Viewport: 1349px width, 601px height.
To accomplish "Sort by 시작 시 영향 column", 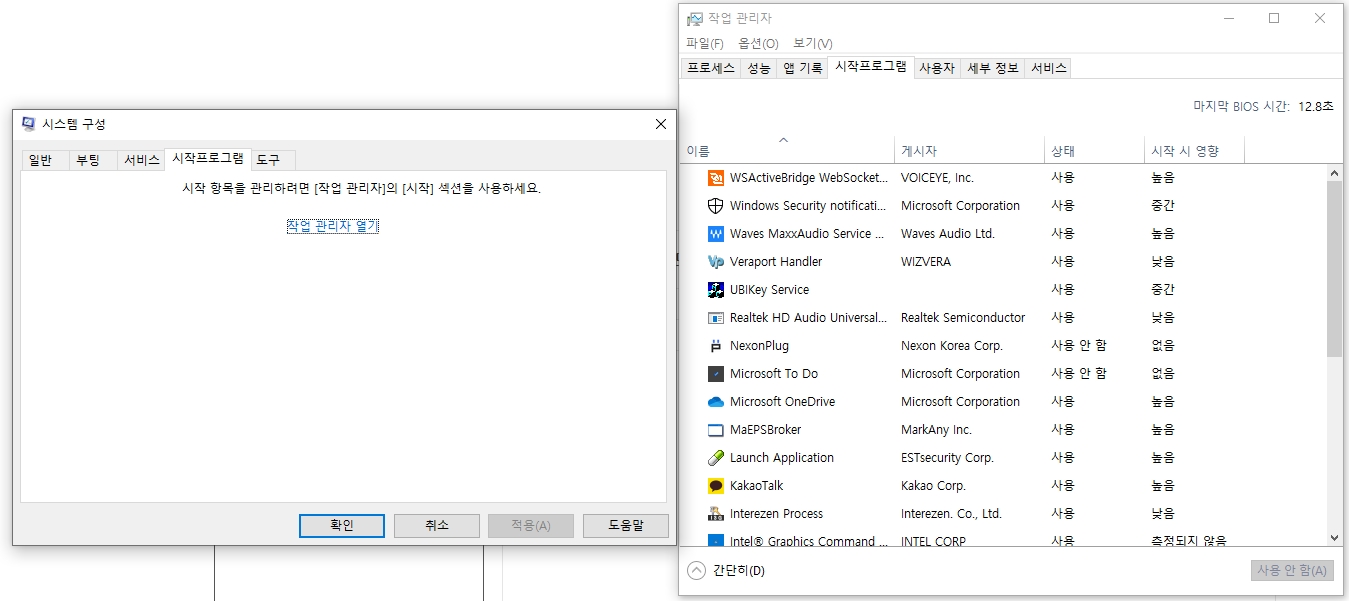I will [x=1194, y=151].
